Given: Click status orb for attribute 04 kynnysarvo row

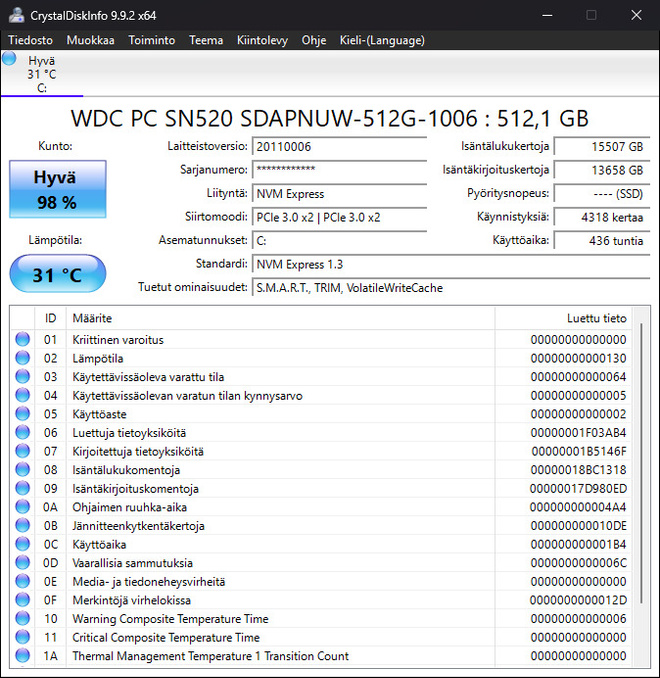Looking at the screenshot, I should point(22,395).
